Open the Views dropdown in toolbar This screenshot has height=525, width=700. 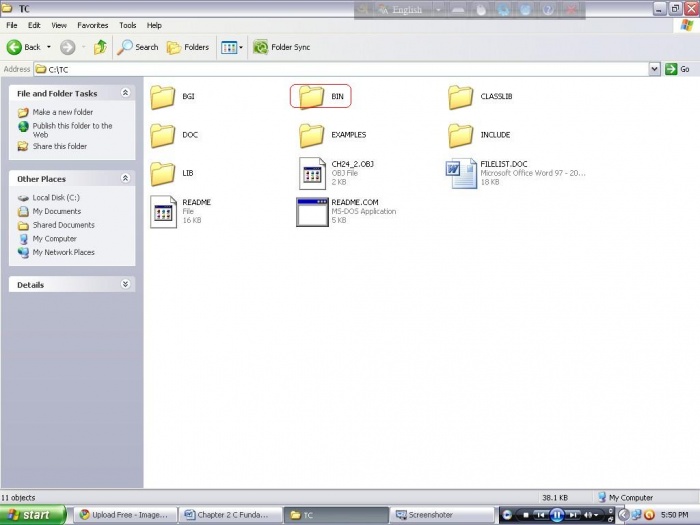coord(230,47)
